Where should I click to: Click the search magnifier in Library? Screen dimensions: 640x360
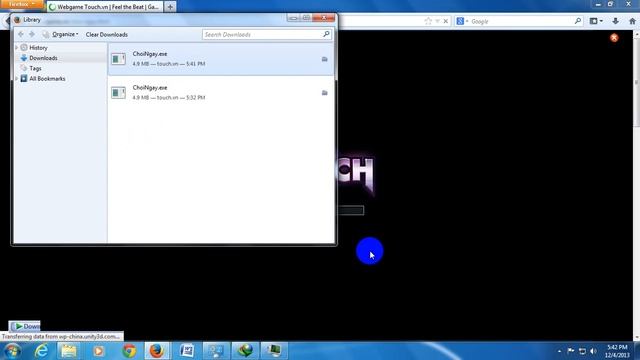(326, 34)
